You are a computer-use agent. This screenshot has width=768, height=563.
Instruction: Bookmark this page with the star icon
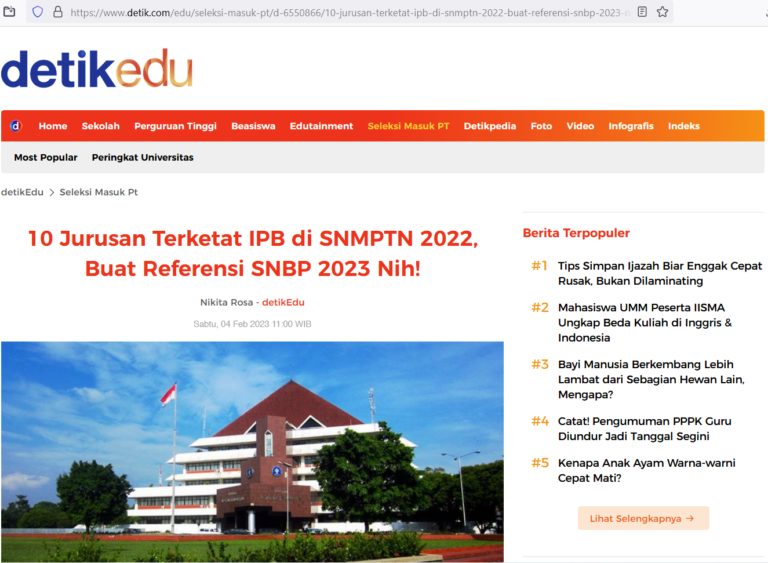[x=662, y=12]
